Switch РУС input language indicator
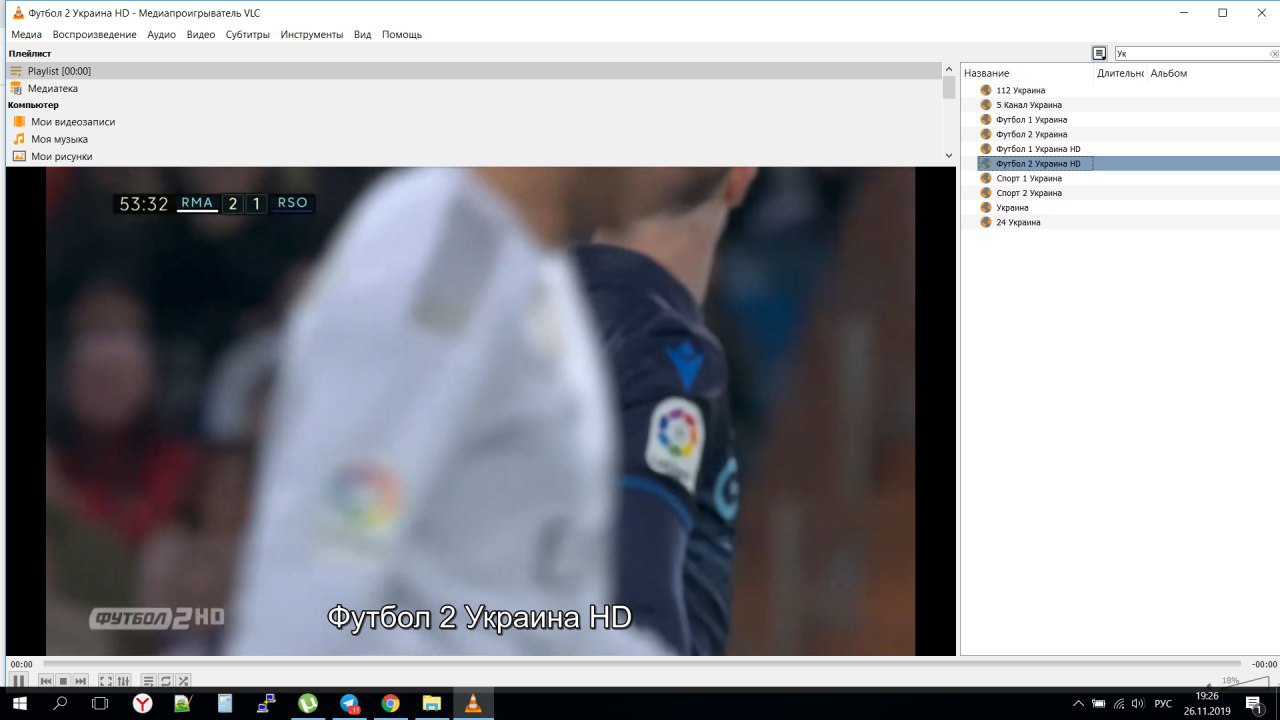Image resolution: width=1280 pixels, height=720 pixels. pos(1163,704)
